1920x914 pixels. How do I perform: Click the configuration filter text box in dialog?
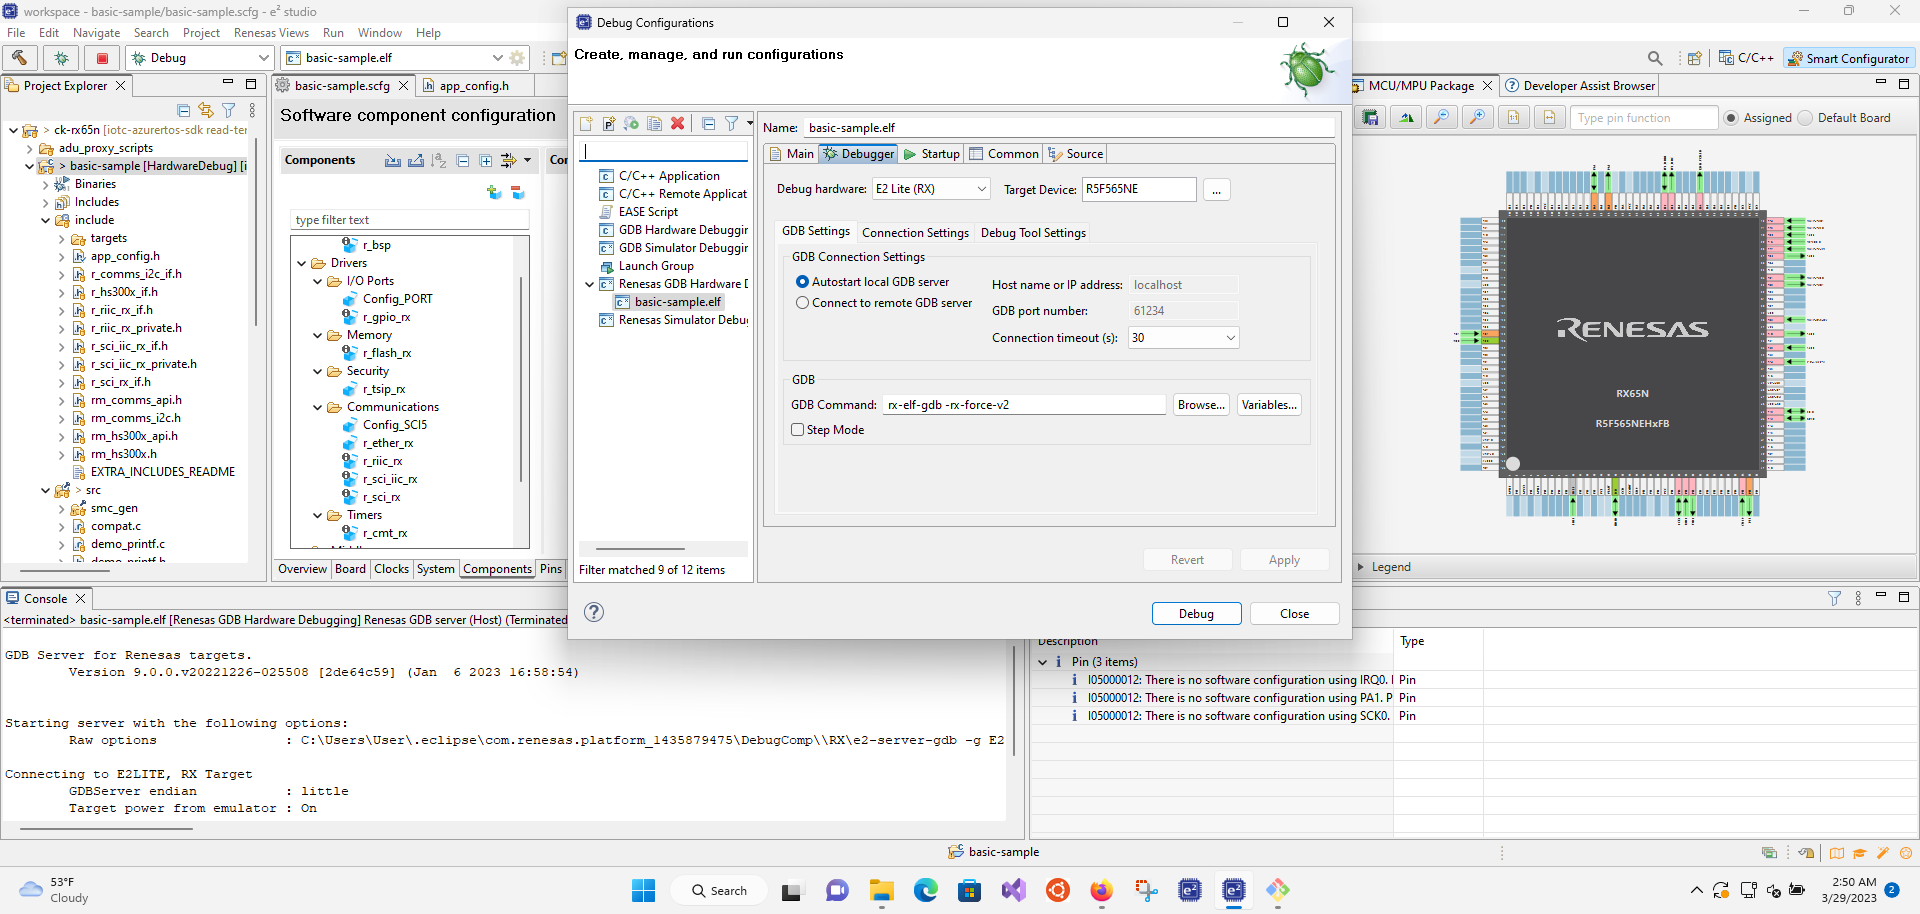[x=665, y=151]
